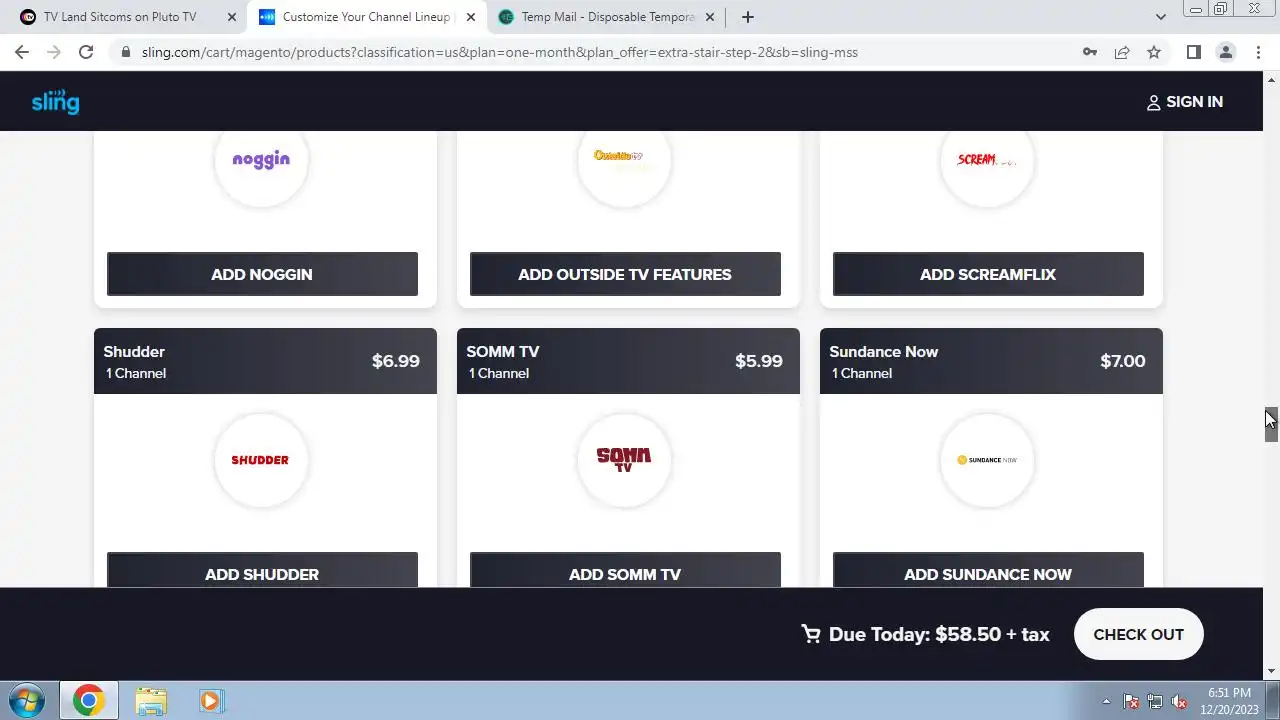Viewport: 1280px width, 720px height.
Task: Click the Noggin channel logo
Action: click(x=261, y=160)
